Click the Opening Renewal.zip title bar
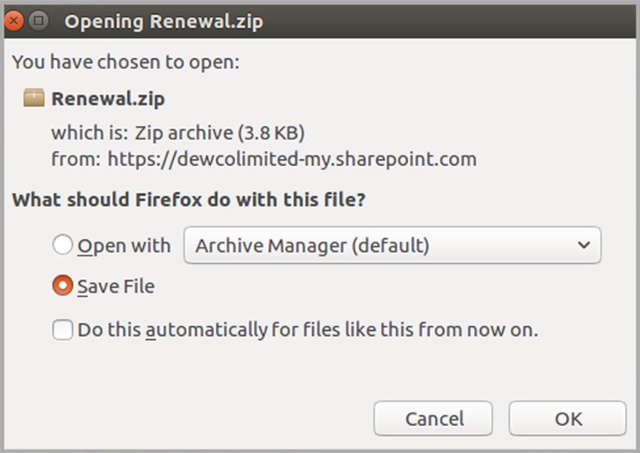The image size is (640, 453). point(320,21)
